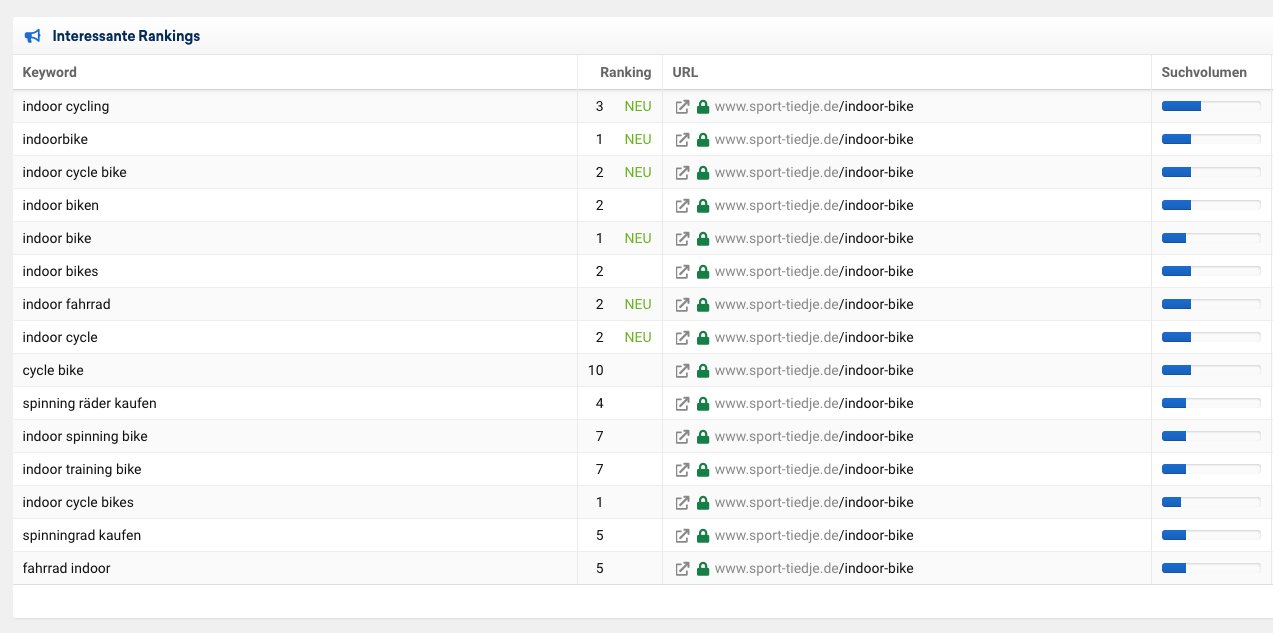Click the Interessante Rankings panel title

point(126,36)
